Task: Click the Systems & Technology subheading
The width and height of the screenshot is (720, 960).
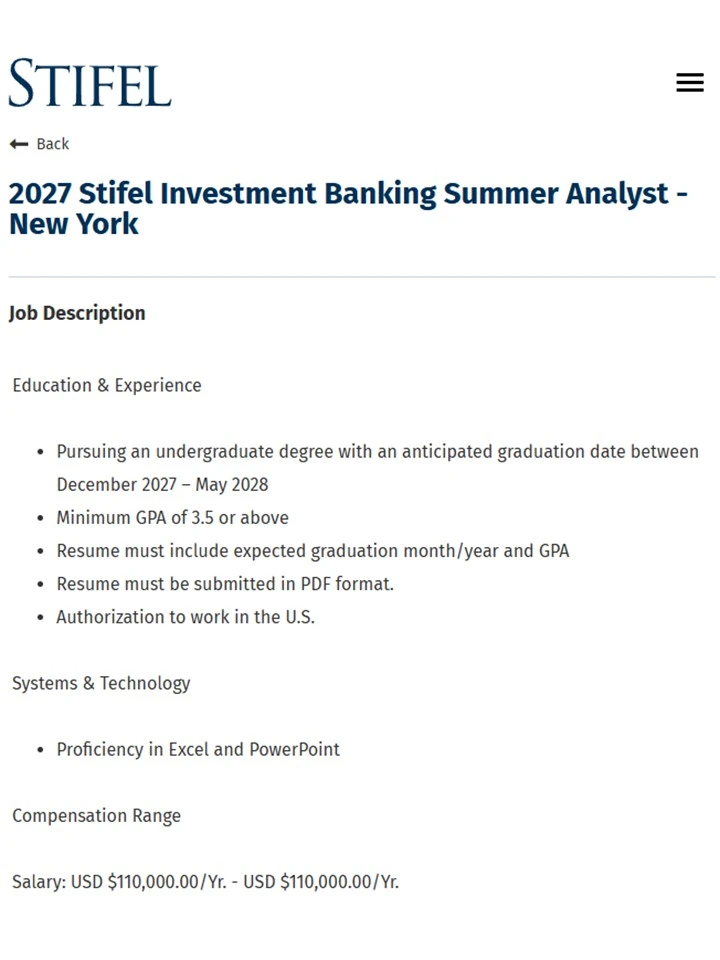Action: tap(101, 683)
